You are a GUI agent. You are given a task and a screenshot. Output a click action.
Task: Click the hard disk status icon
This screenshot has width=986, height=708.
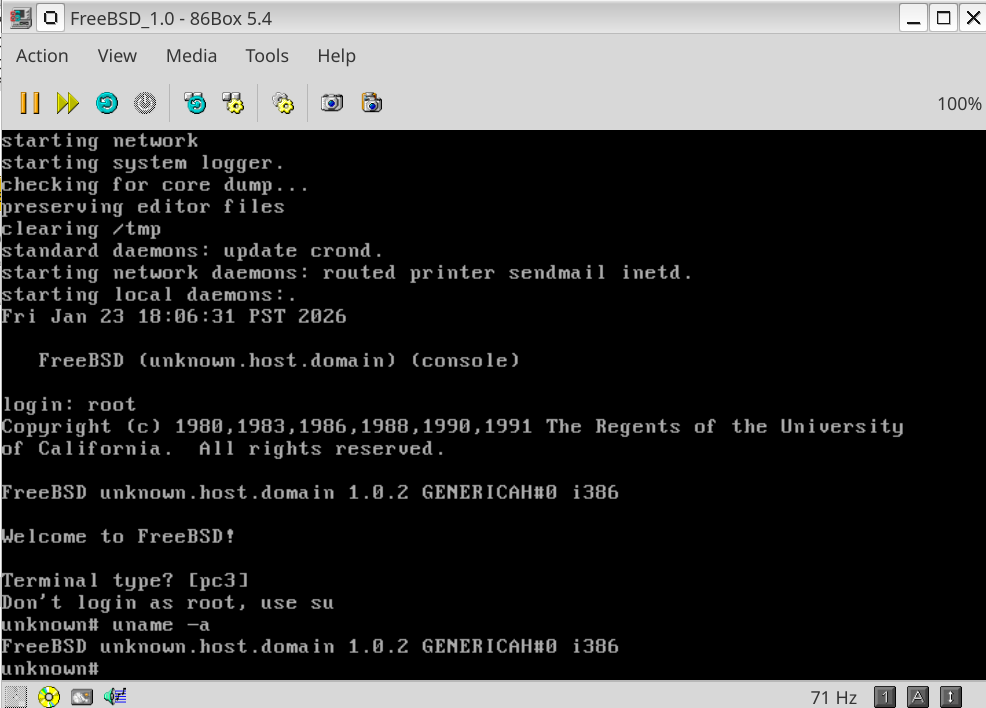[82, 696]
